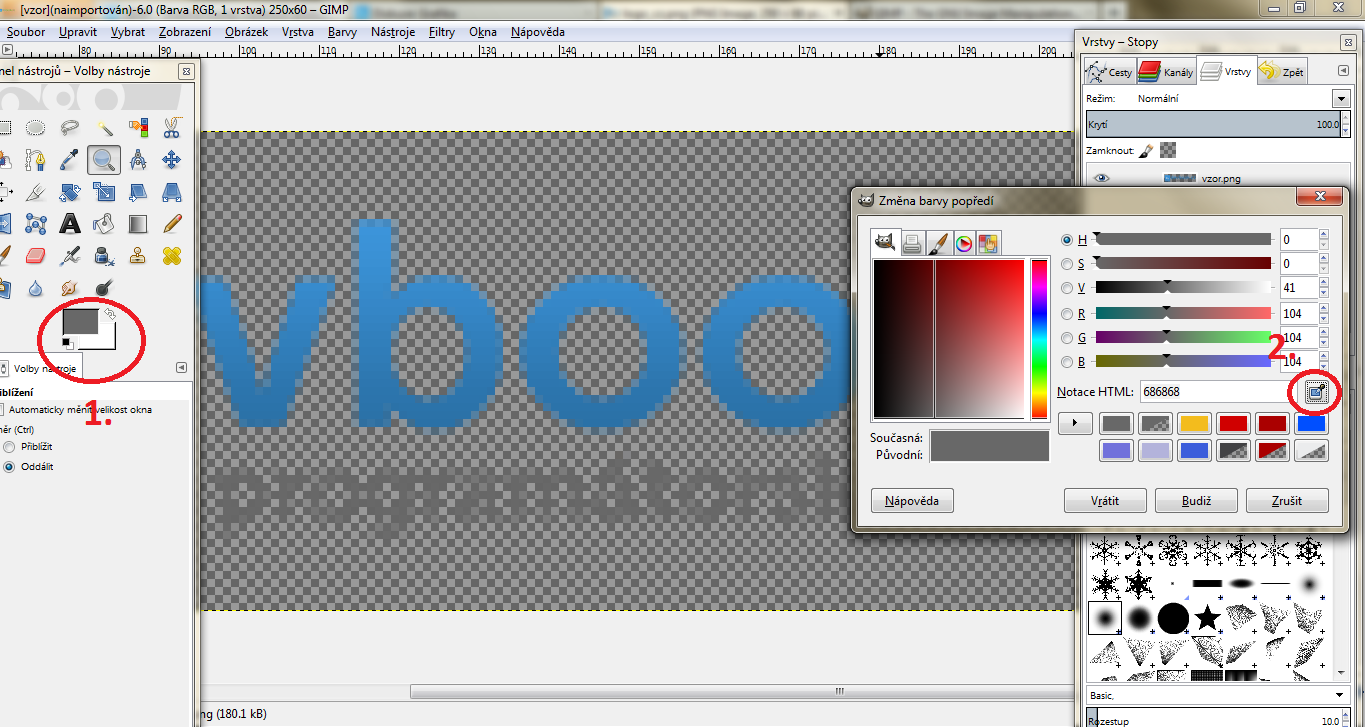Select the Pencil tool
This screenshot has width=1365, height=727.
pyautogui.click(x=171, y=223)
